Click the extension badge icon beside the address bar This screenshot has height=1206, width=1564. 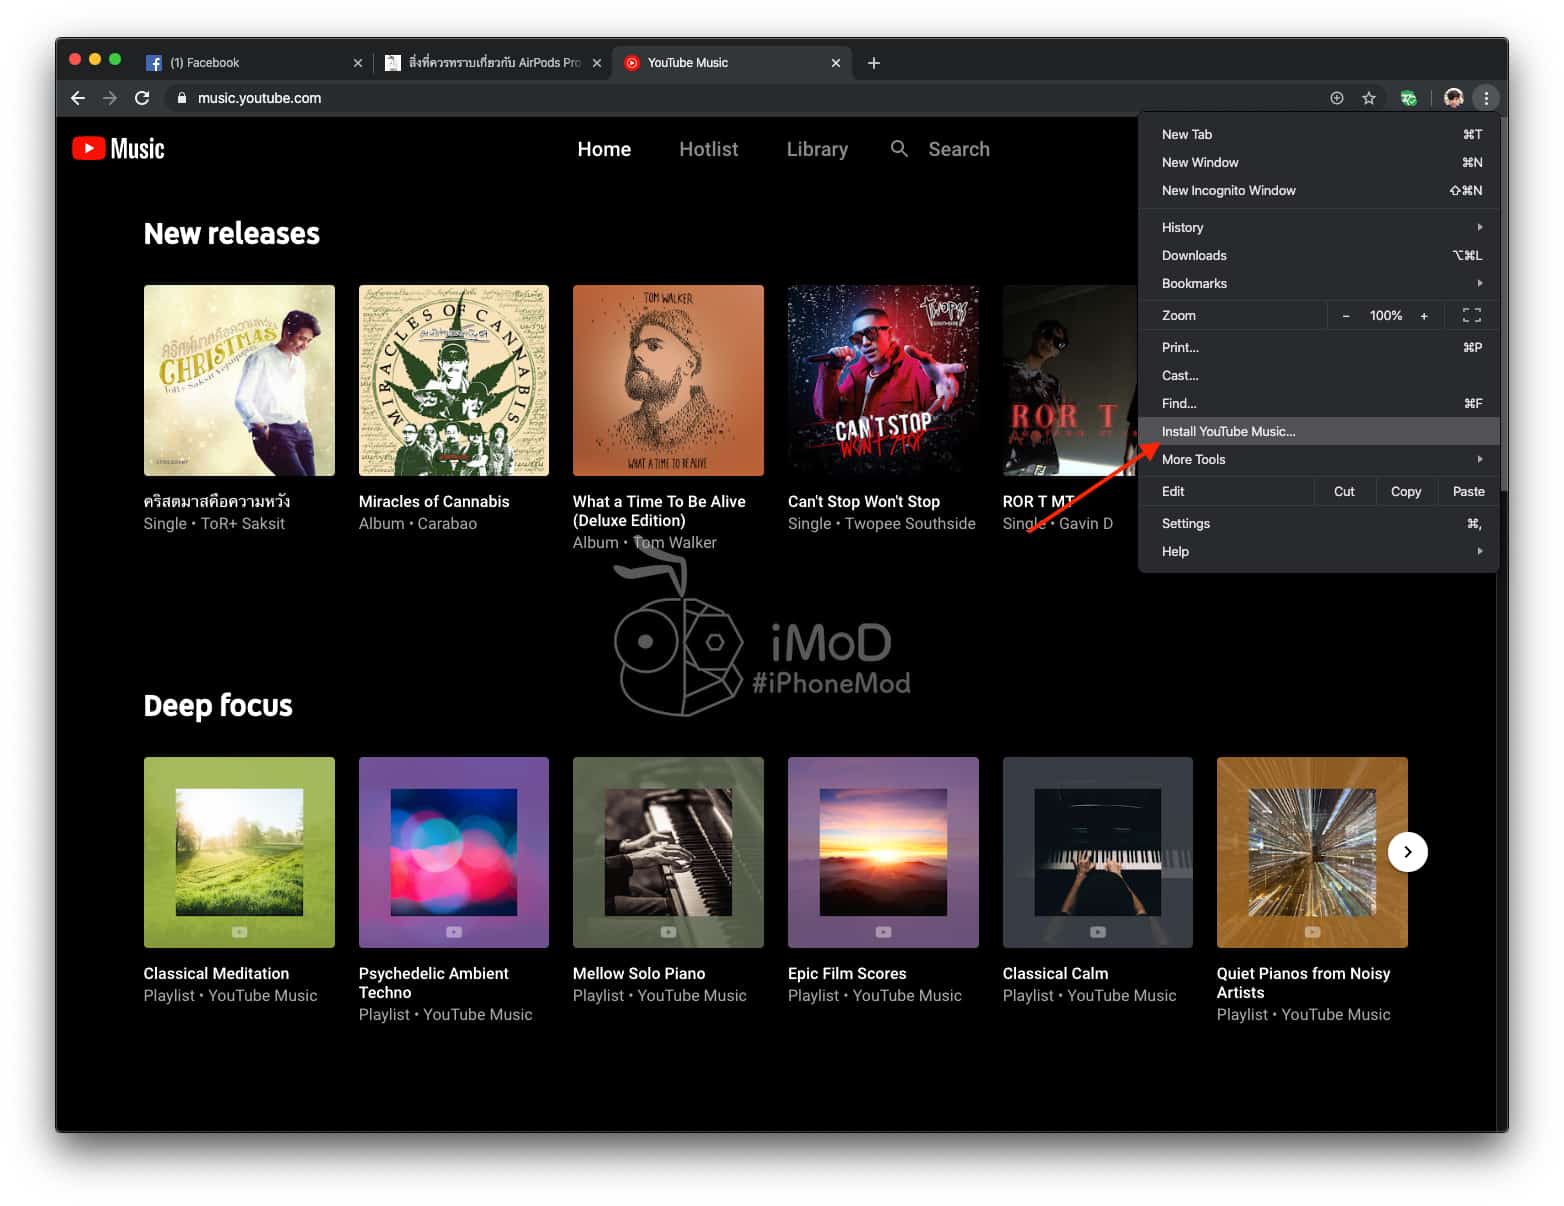(1409, 98)
